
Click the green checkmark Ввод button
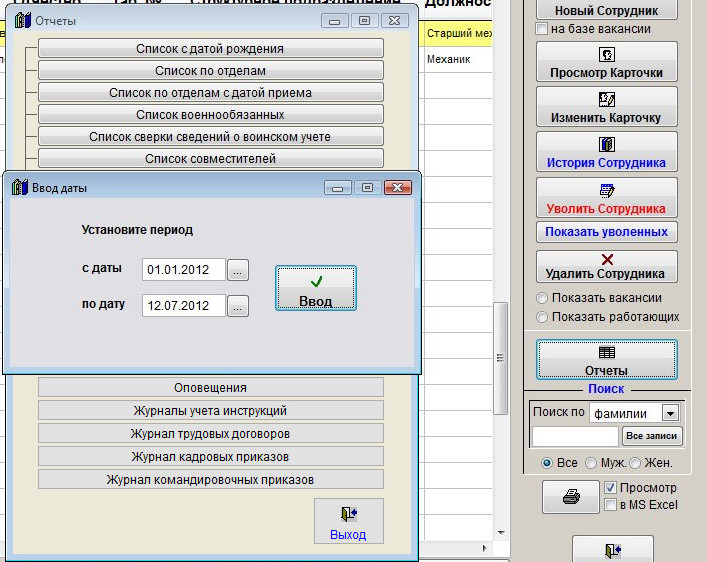(x=316, y=288)
